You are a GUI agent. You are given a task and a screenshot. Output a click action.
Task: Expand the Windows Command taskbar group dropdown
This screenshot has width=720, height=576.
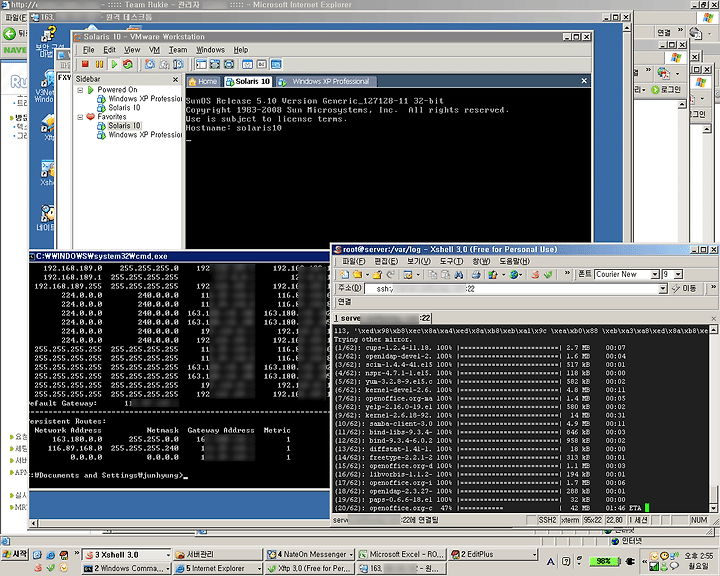coord(168,569)
